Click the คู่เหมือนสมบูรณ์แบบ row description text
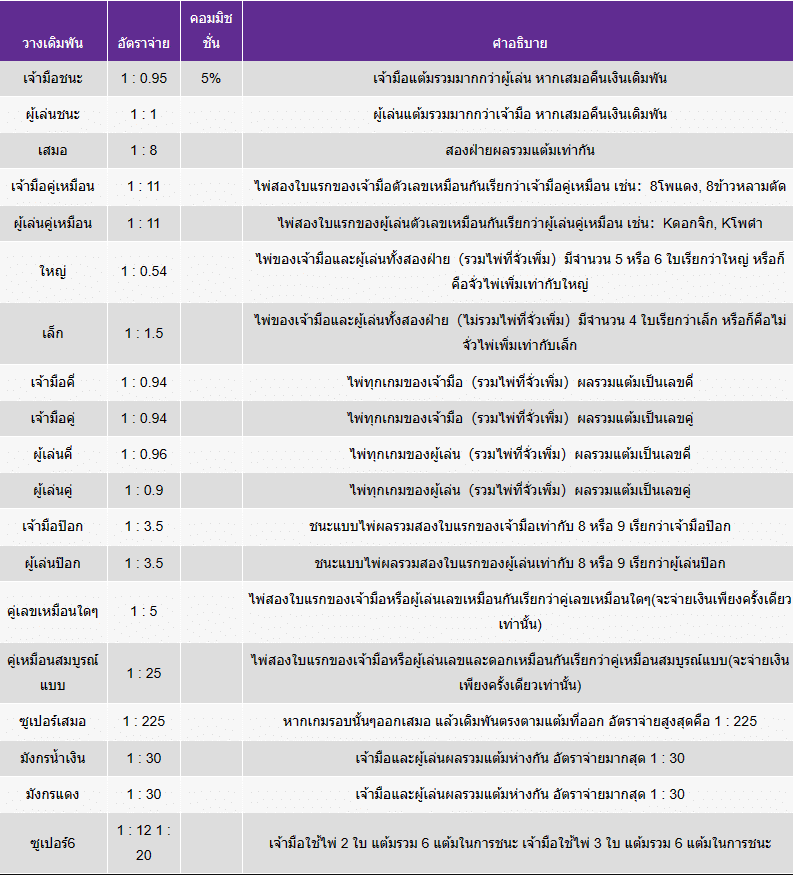The width and height of the screenshot is (793, 875). tap(519, 672)
